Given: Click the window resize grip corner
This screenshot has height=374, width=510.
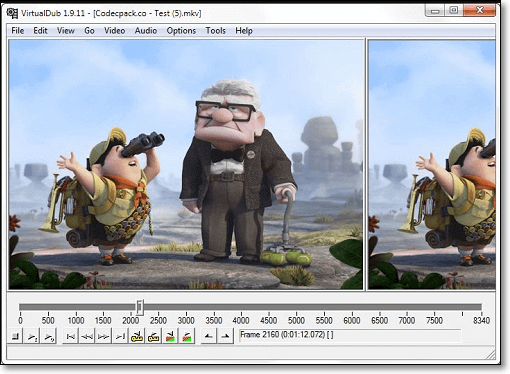Looking at the screenshot, I should pos(491,355).
